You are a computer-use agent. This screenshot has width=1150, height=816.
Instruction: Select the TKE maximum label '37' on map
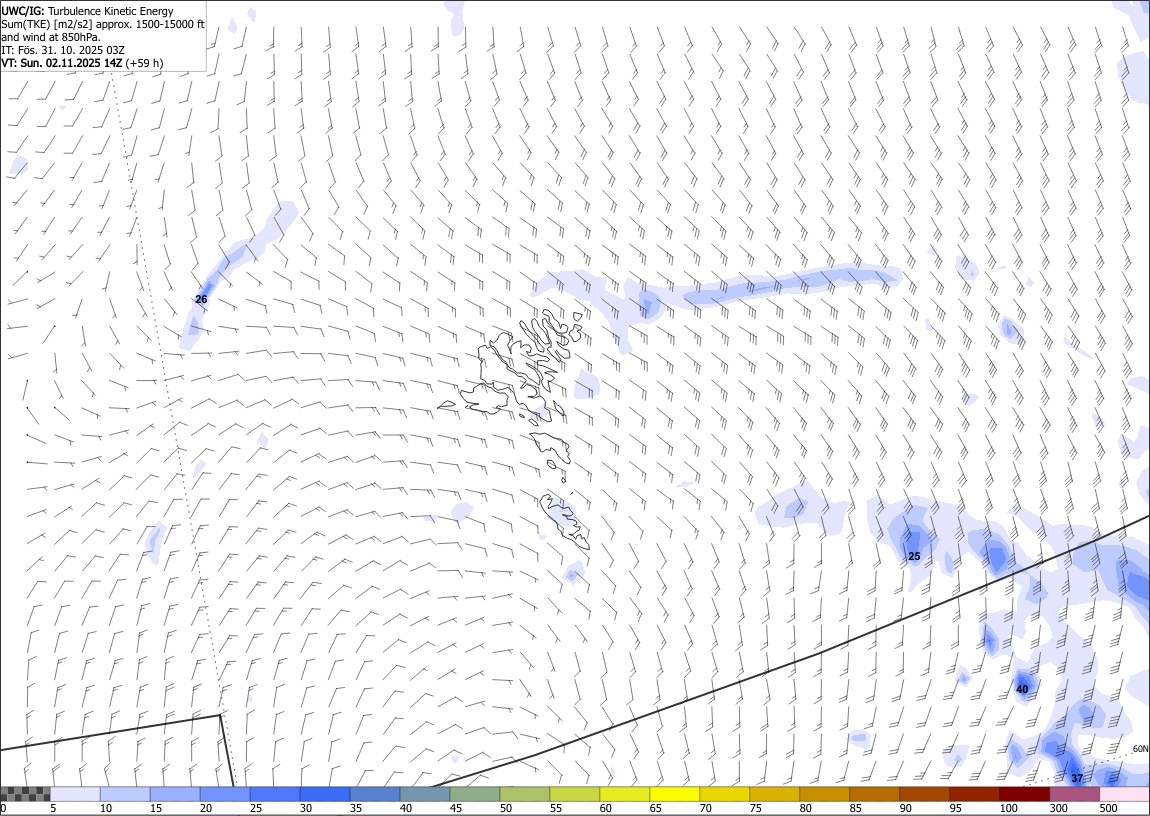click(x=1077, y=779)
